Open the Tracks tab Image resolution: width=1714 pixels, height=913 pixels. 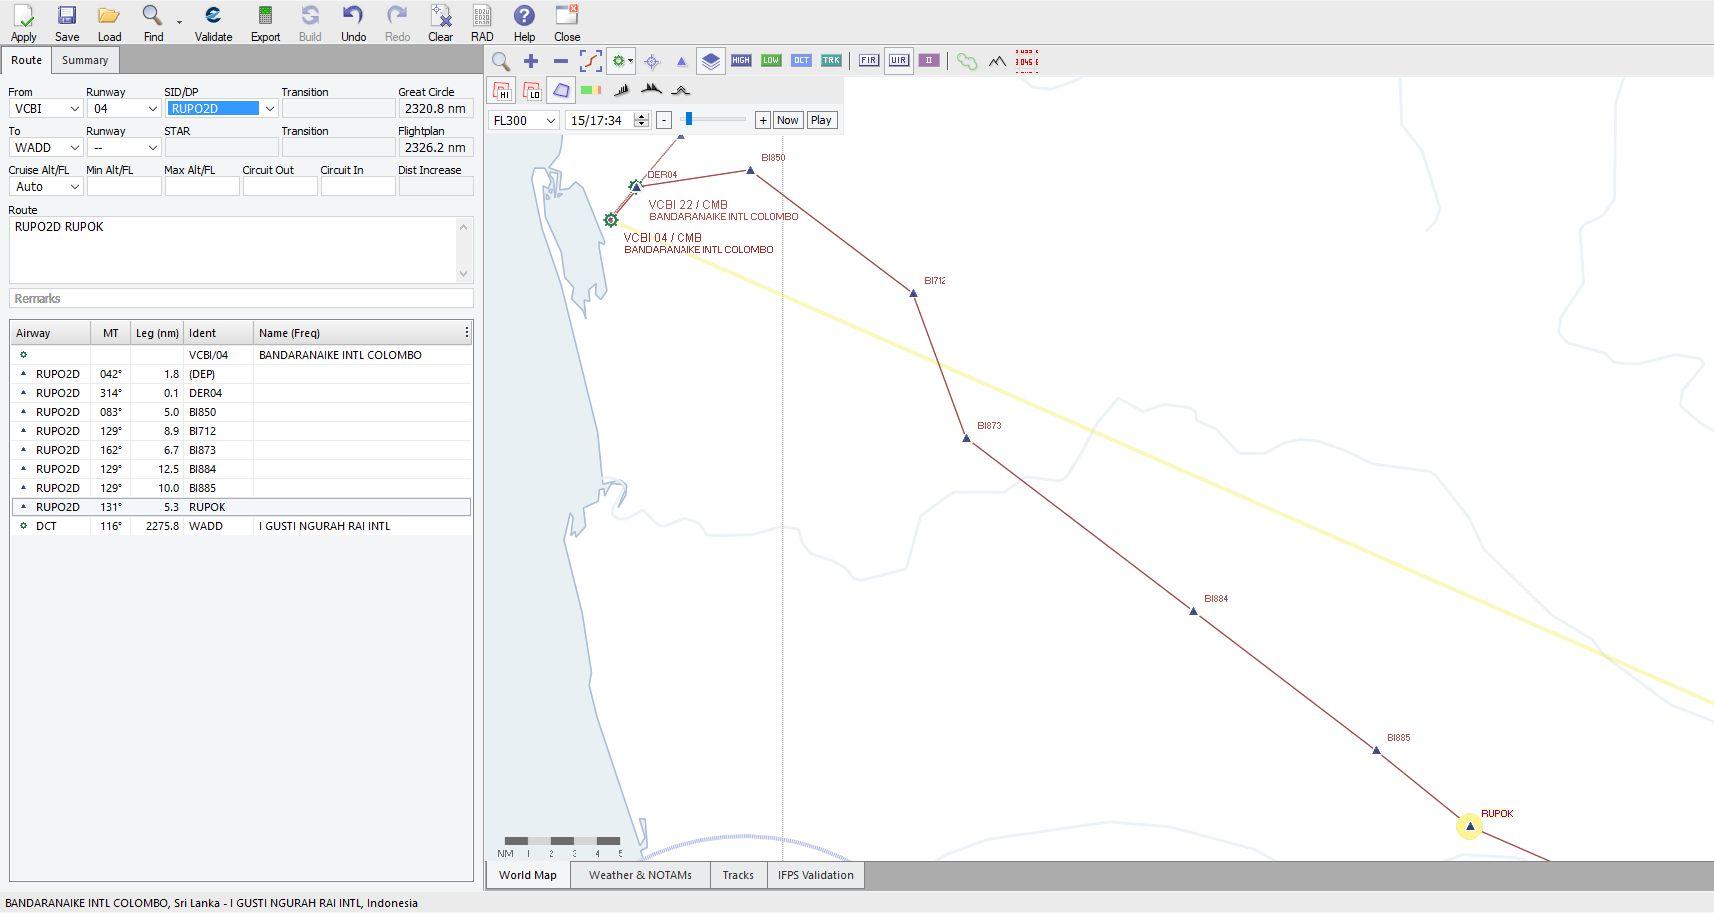[738, 875]
